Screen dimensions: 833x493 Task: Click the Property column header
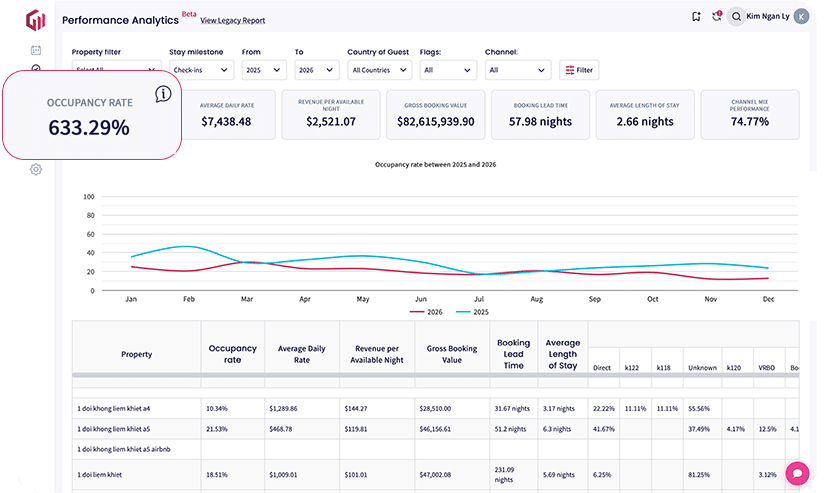click(137, 354)
